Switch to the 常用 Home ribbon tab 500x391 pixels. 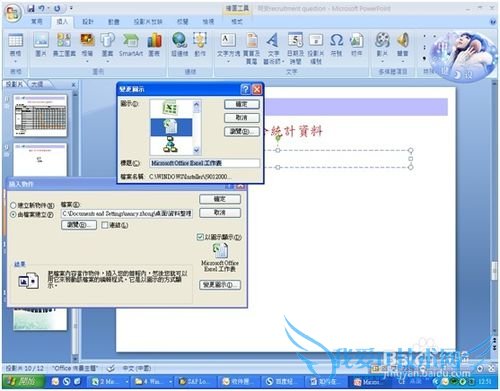coord(37,22)
